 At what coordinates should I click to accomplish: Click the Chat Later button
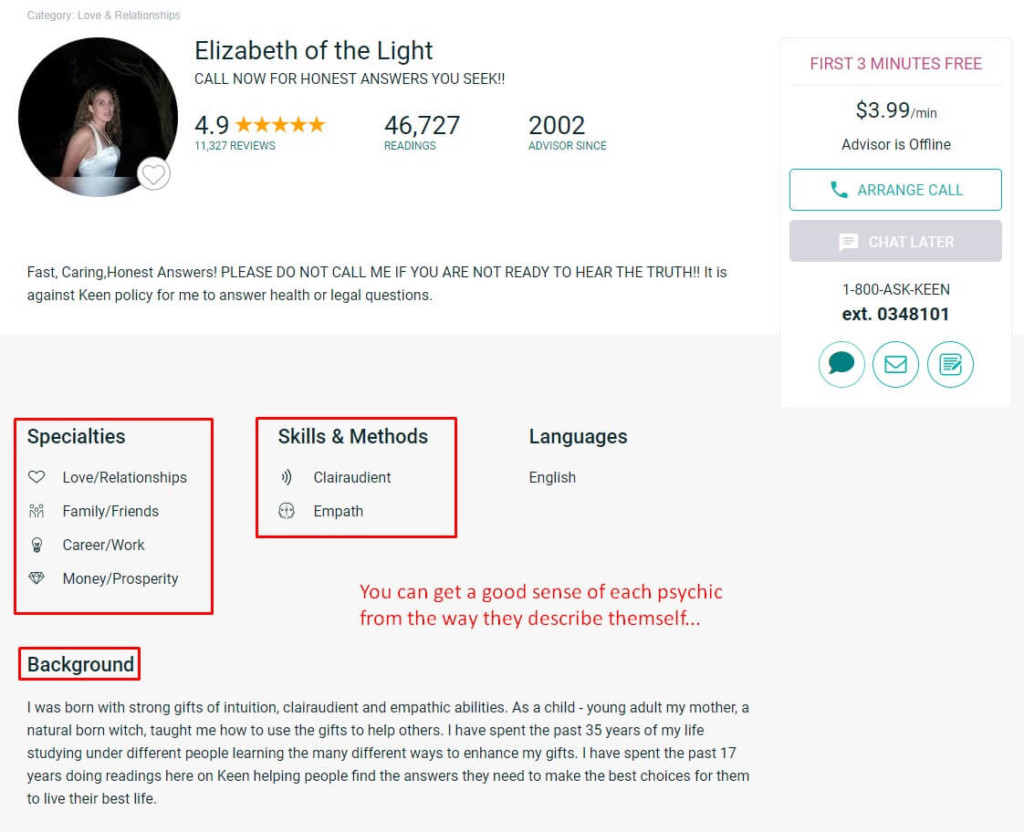coord(895,241)
